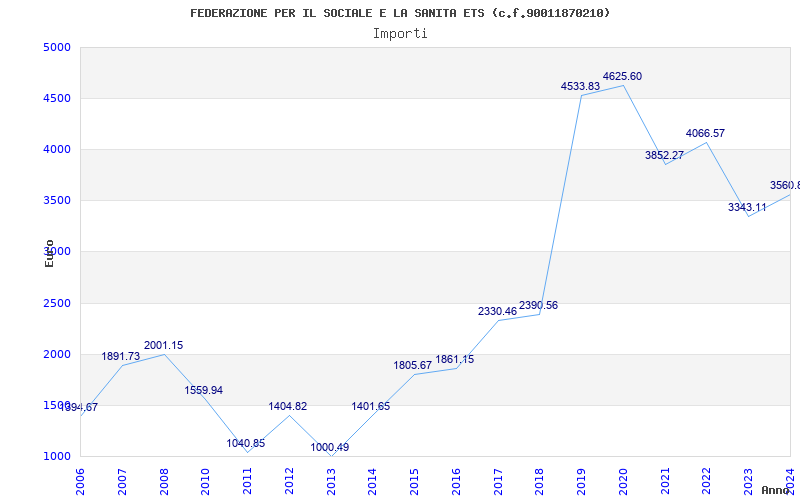800x500 pixels.
Task: Click the x-axis year label 2021
Action: click(665, 482)
